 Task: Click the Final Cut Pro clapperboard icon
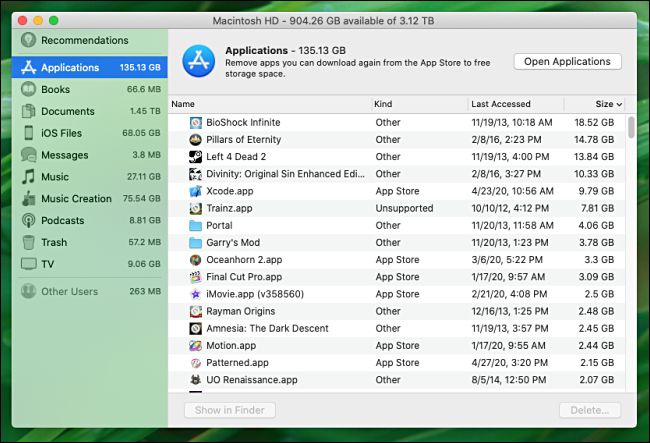pyautogui.click(x=195, y=277)
